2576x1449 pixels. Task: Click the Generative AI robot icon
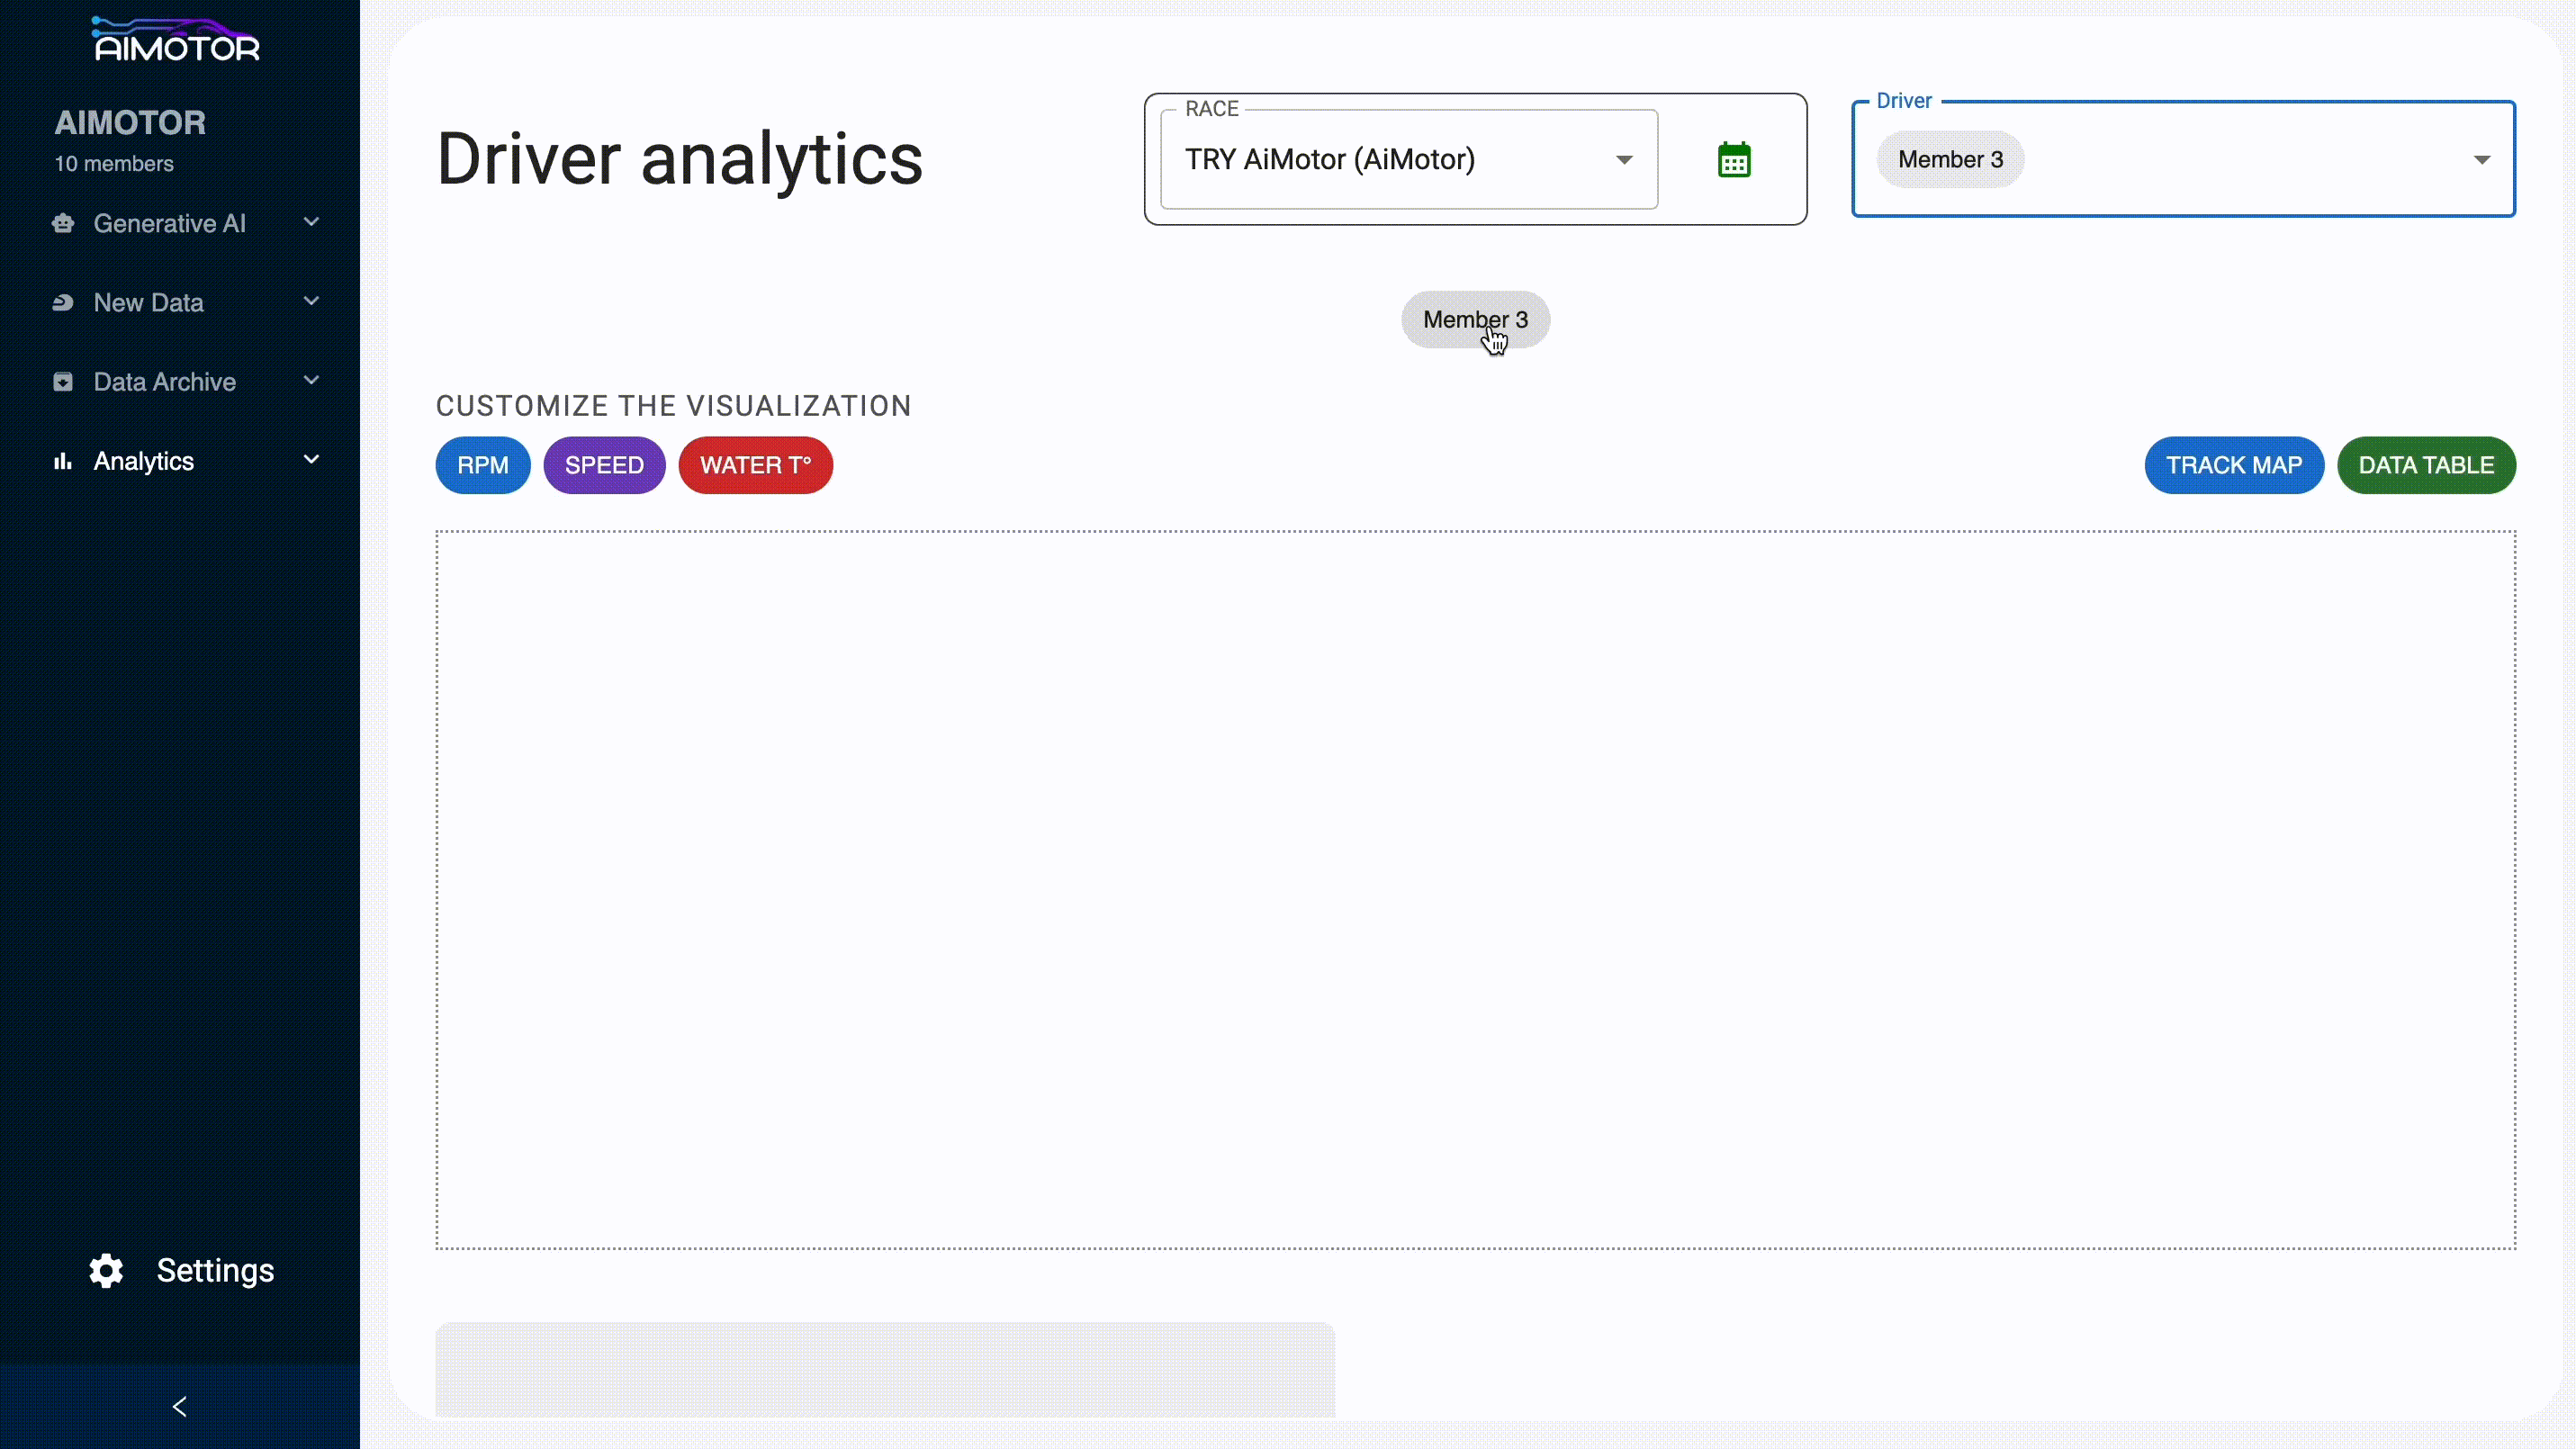pos(63,223)
